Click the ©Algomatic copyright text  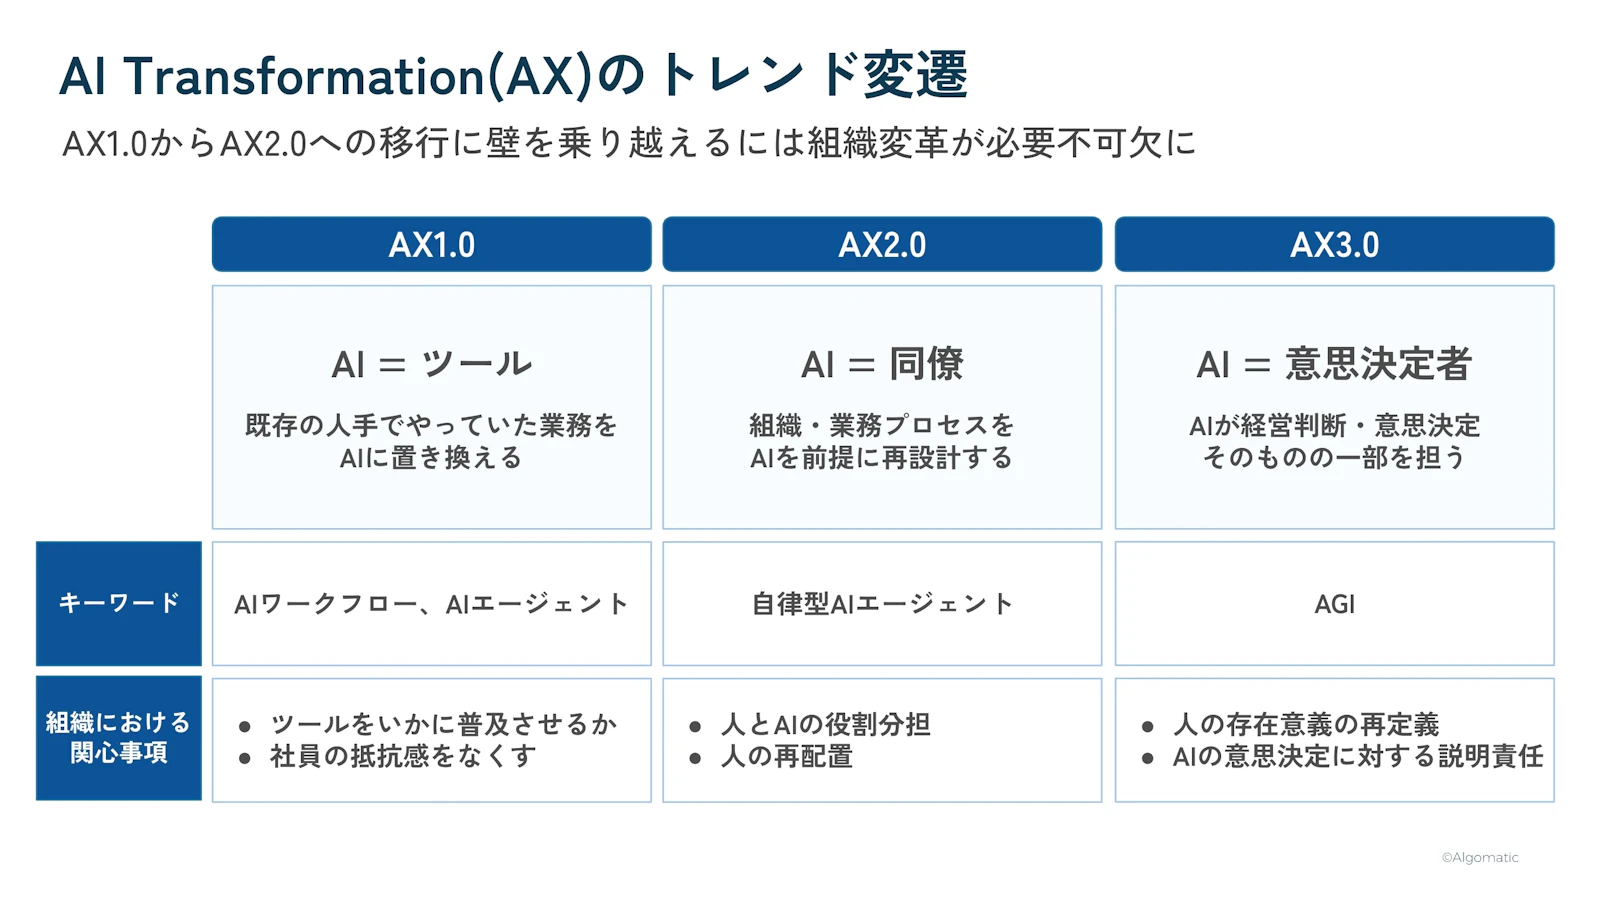[1479, 857]
